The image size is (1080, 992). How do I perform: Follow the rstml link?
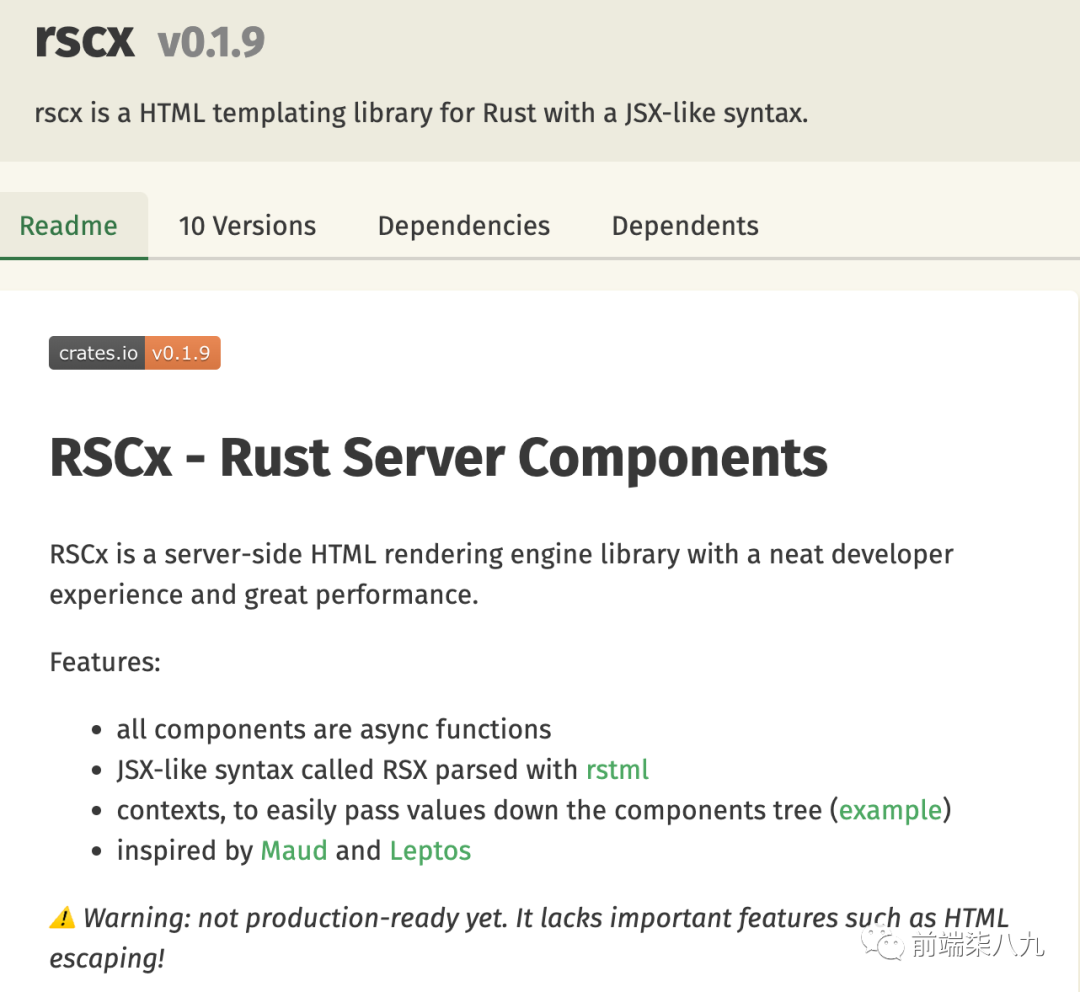617,769
